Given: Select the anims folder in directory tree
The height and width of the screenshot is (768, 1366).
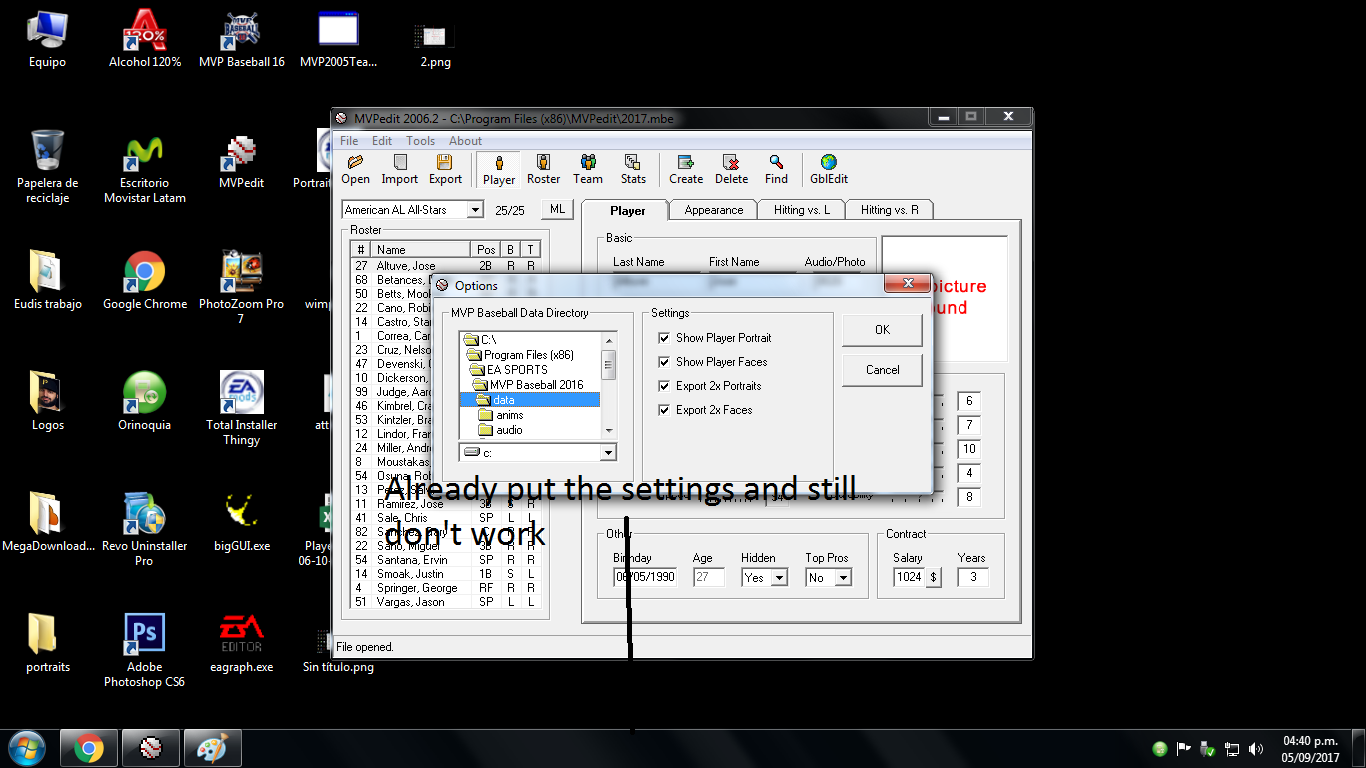Looking at the screenshot, I should (500, 415).
